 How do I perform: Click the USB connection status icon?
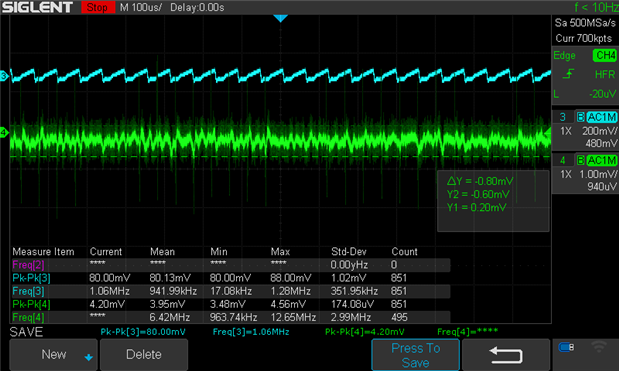tap(566, 347)
